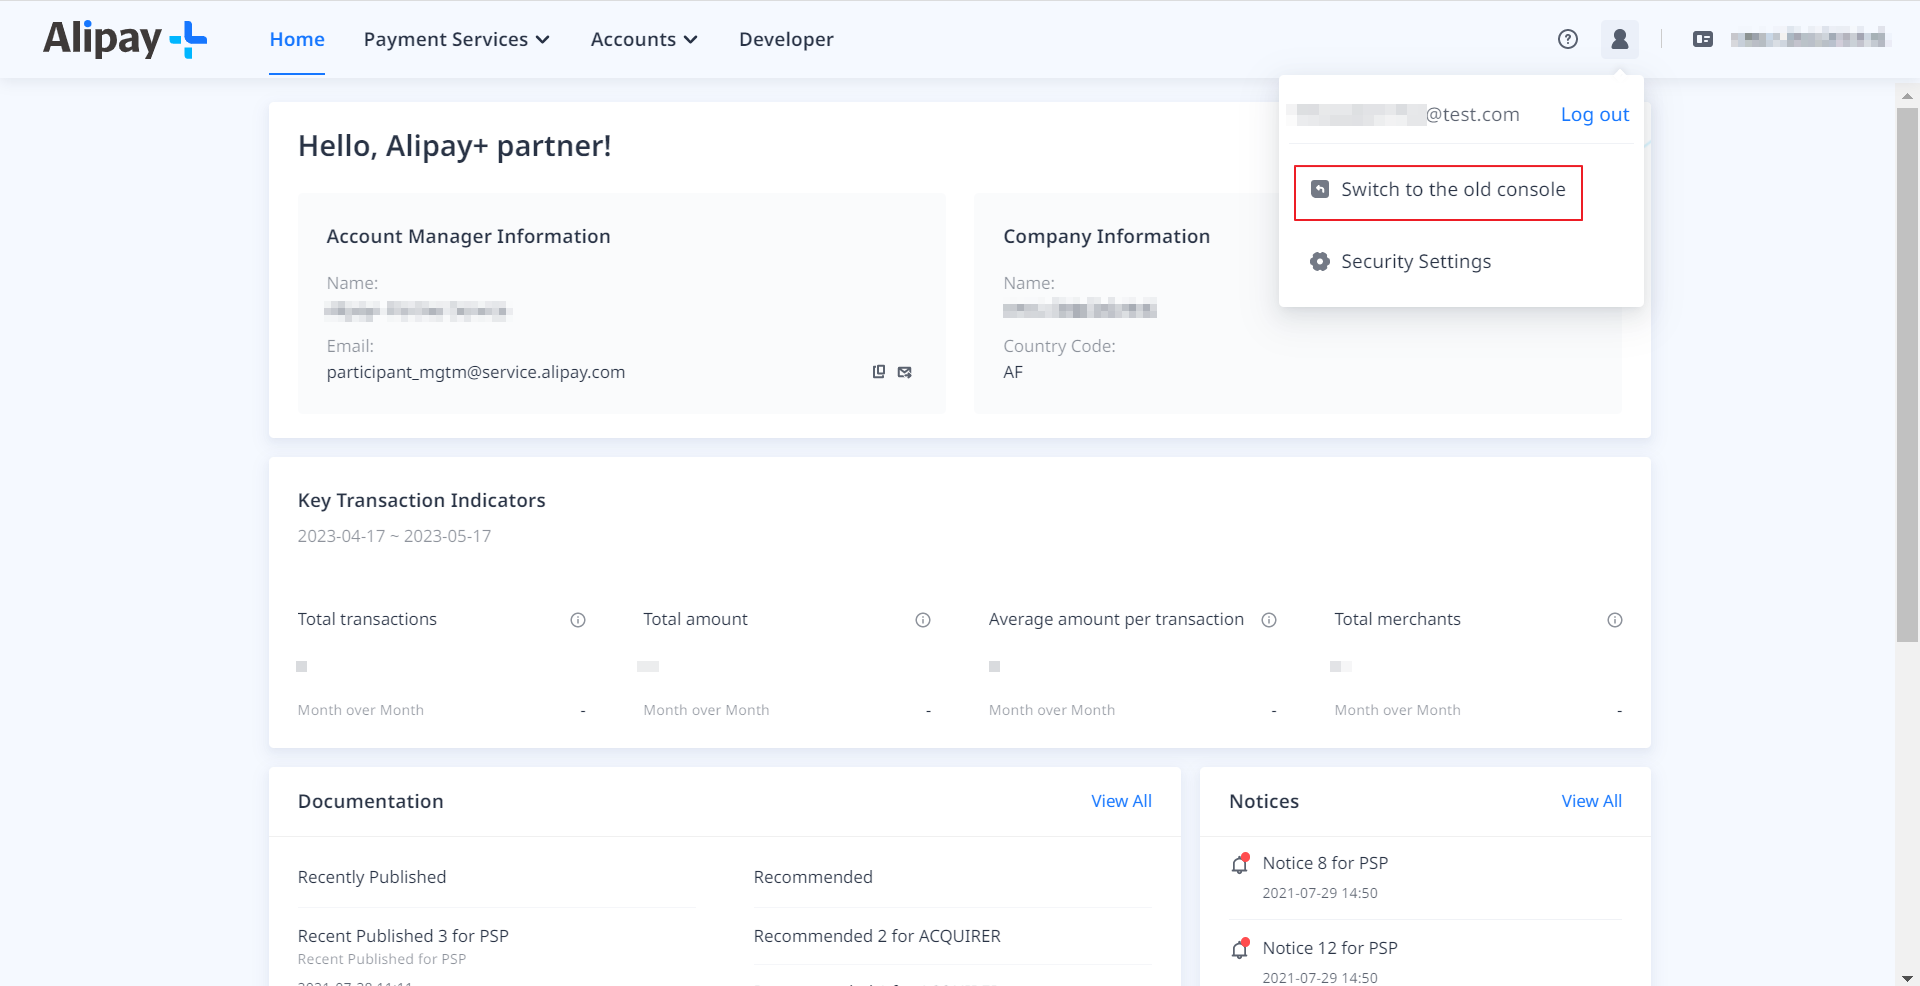Show tooltip info icon for Total transactions
This screenshot has height=986, width=1920.
[578, 620]
